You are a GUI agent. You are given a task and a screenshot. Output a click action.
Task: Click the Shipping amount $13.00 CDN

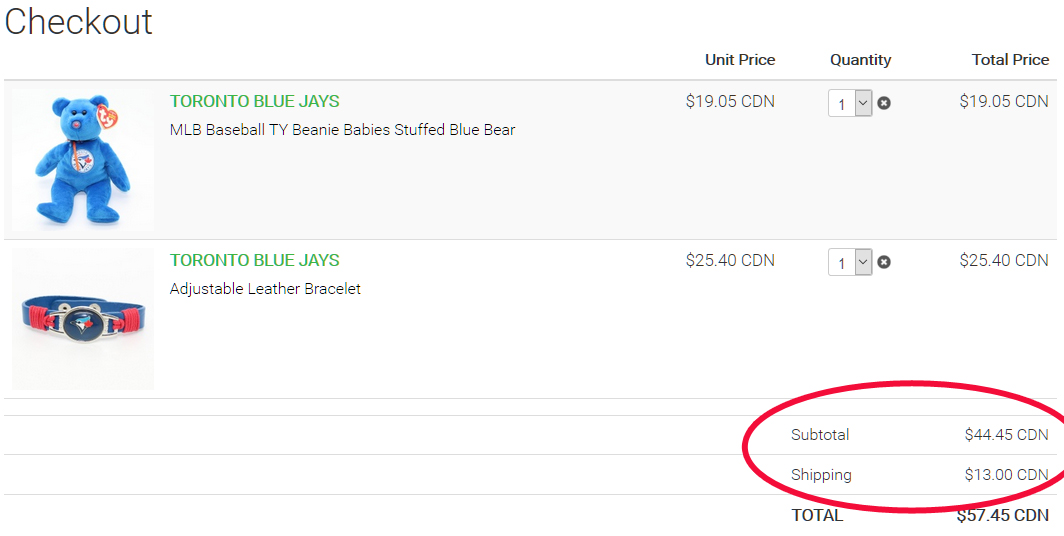[1006, 475]
